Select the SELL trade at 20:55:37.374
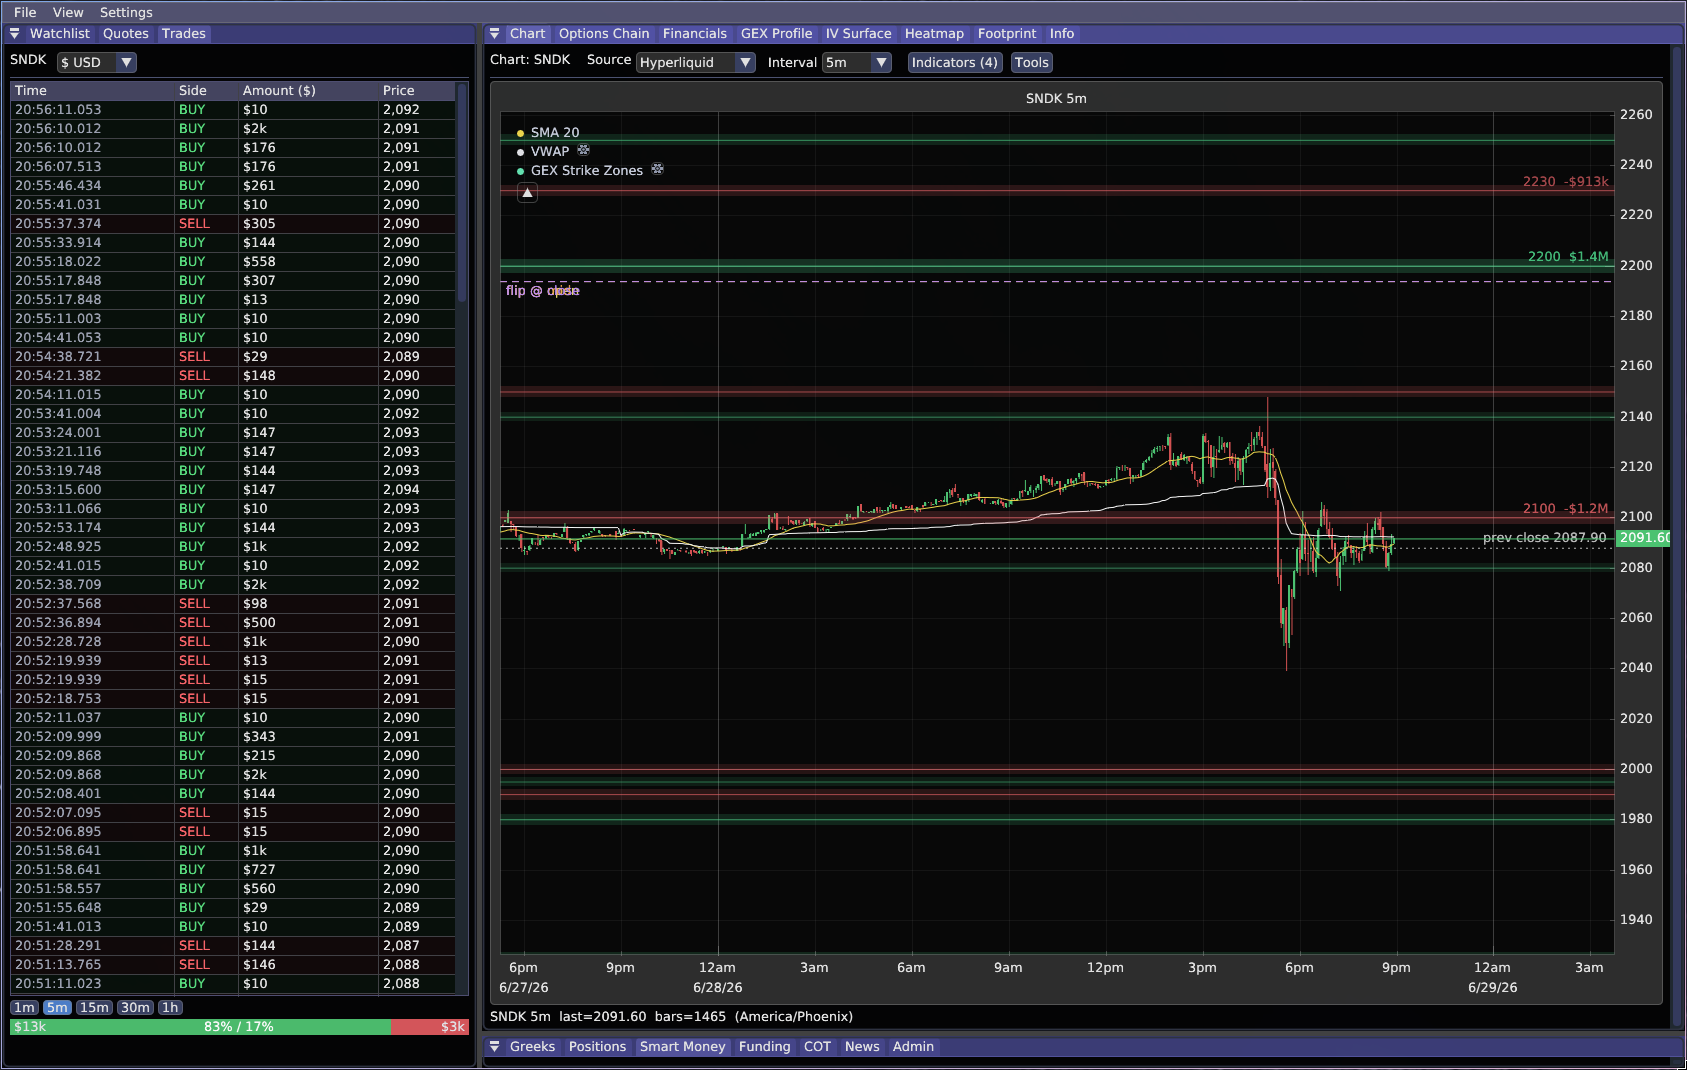The height and width of the screenshot is (1070, 1687). point(233,223)
